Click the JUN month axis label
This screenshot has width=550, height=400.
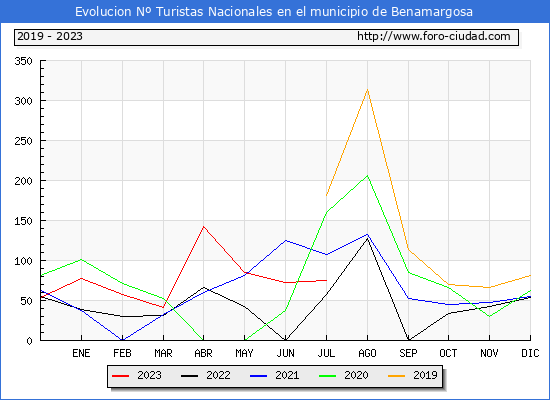click(286, 353)
